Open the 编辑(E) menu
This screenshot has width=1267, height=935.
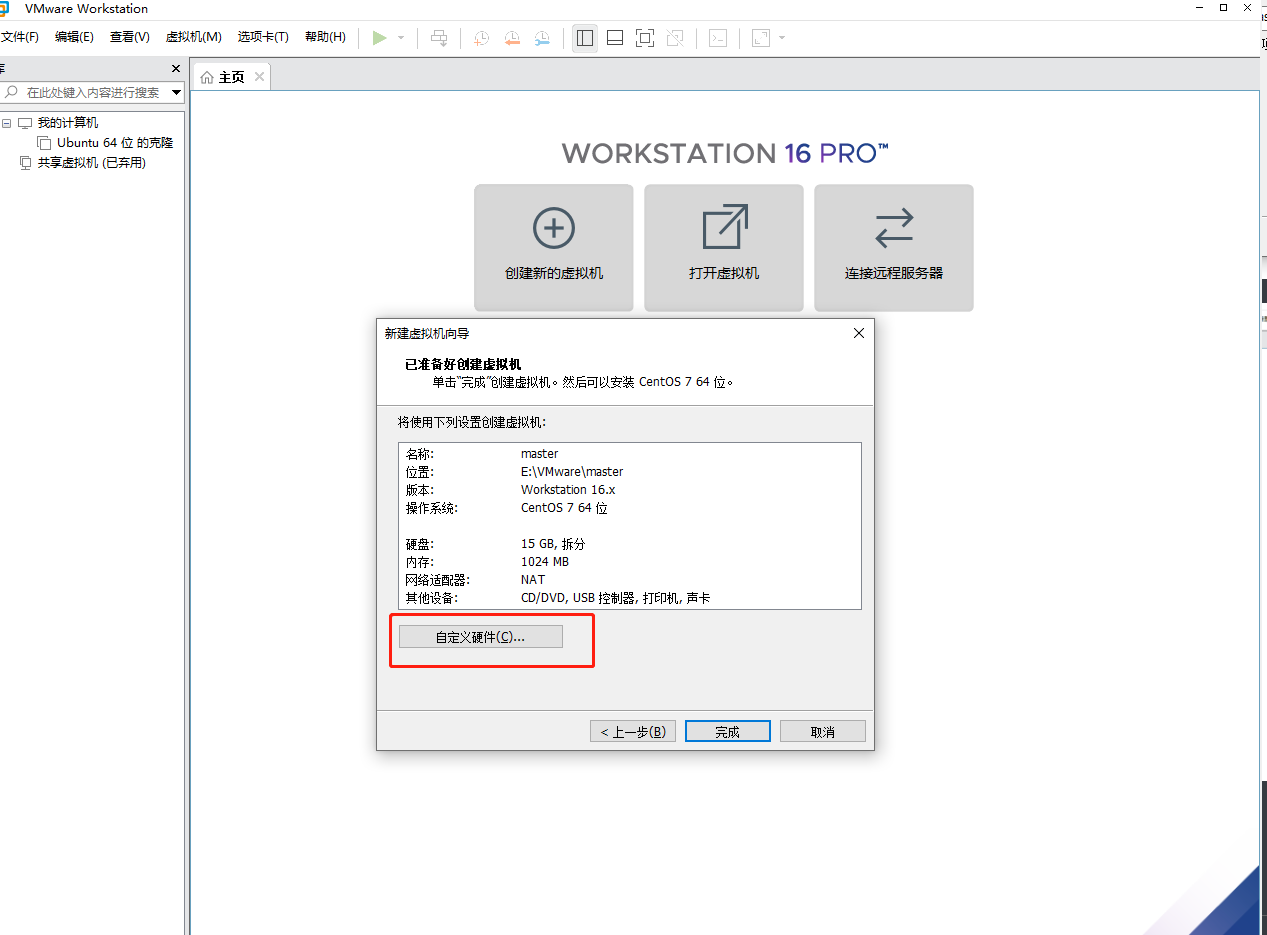(x=74, y=37)
